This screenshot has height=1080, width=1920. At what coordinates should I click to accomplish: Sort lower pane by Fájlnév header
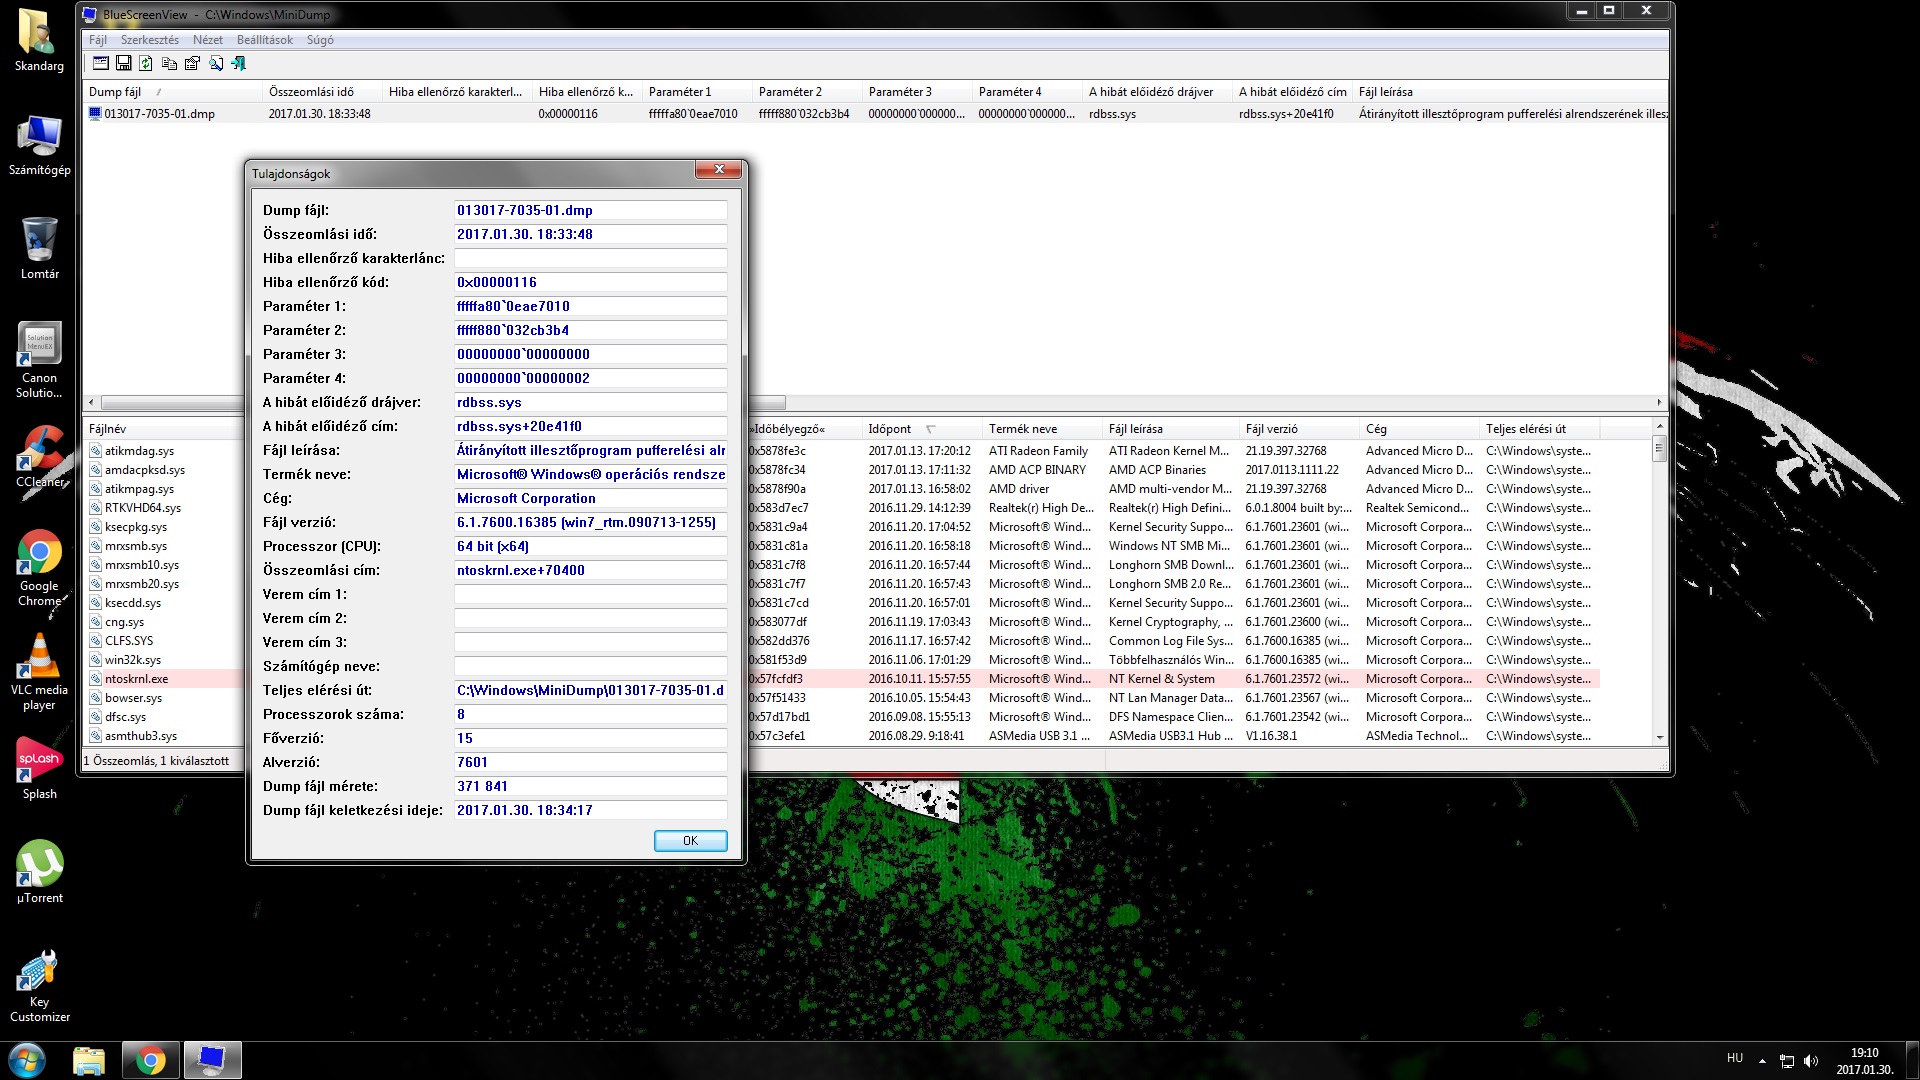(x=165, y=429)
